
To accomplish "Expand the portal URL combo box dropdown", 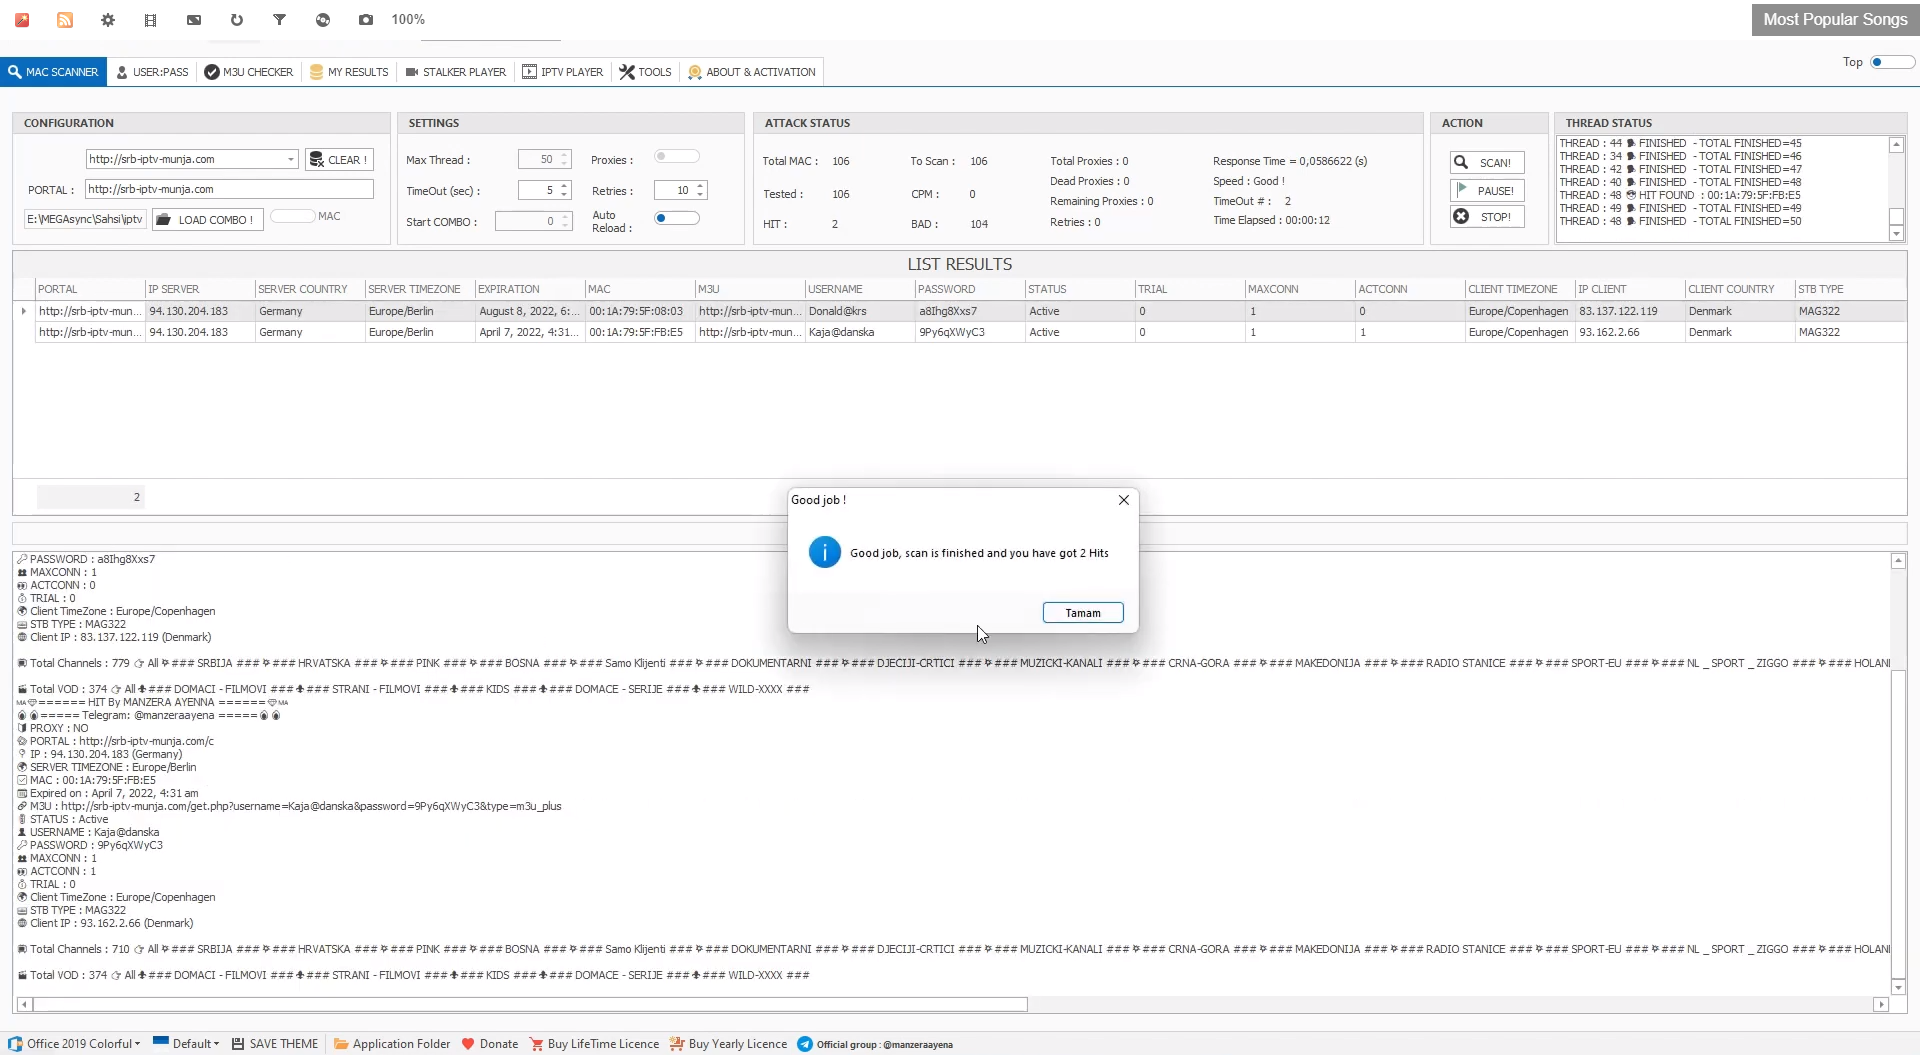I will (291, 160).
